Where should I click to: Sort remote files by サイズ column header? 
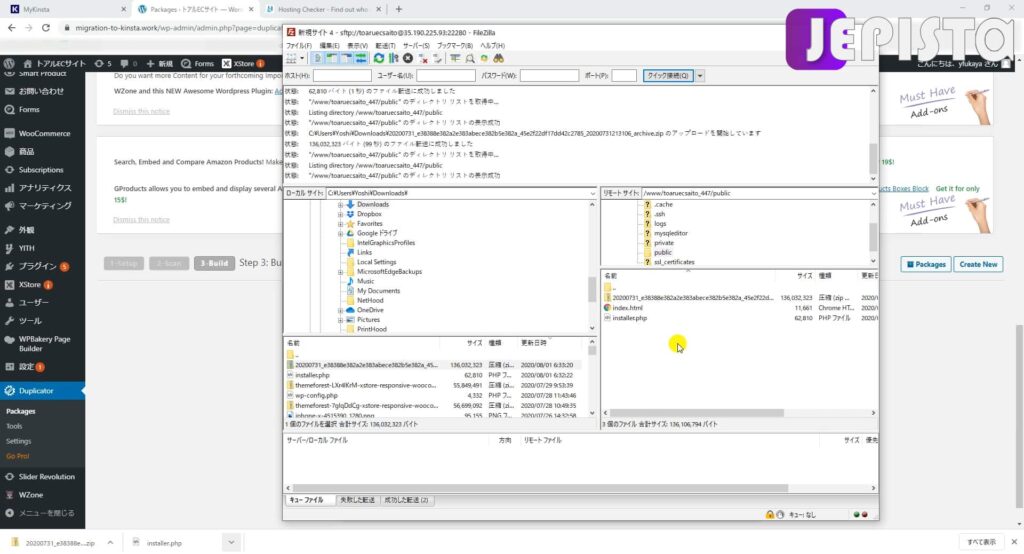(x=804, y=276)
